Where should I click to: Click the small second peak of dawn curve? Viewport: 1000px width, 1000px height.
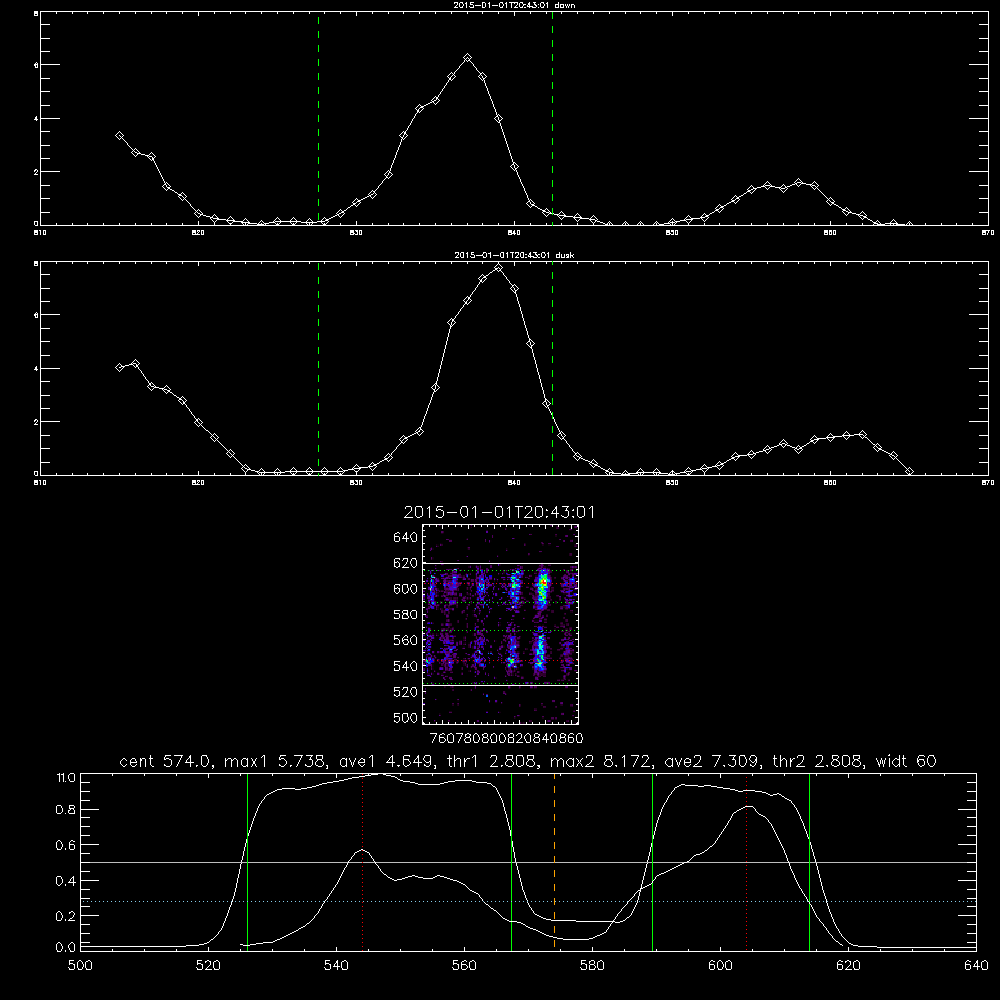coord(799,182)
